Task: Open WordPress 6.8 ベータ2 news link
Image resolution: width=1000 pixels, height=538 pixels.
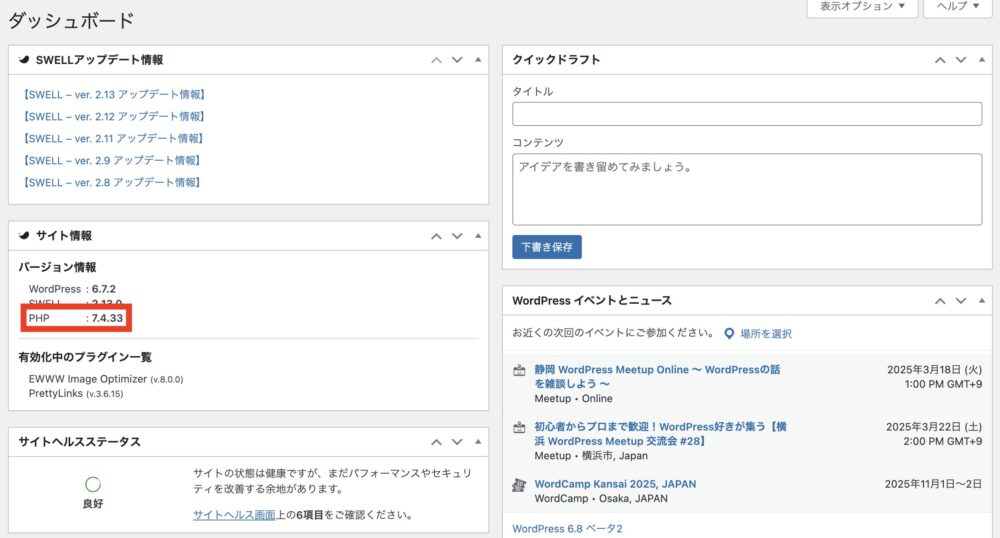Action: tap(567, 529)
